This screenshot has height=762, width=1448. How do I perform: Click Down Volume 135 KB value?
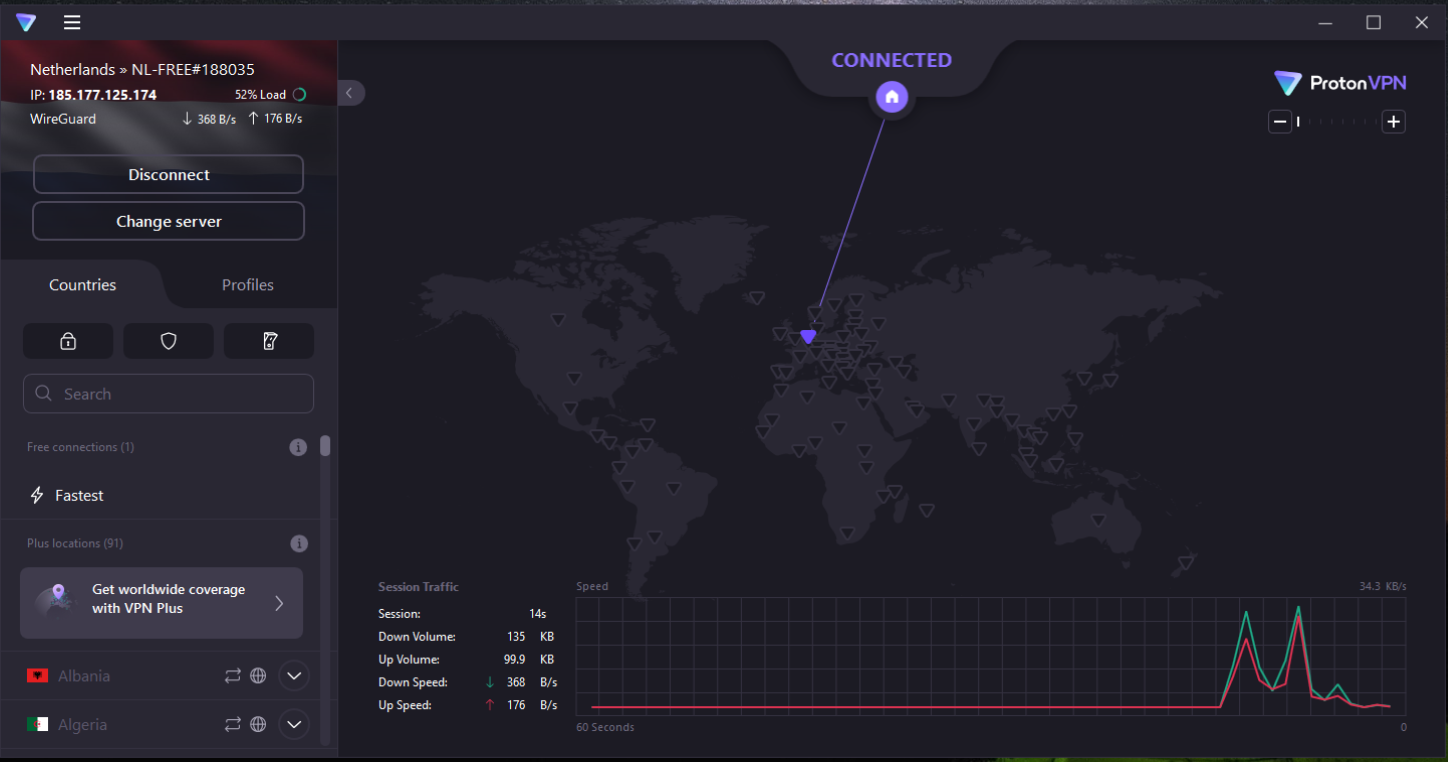tap(531, 637)
